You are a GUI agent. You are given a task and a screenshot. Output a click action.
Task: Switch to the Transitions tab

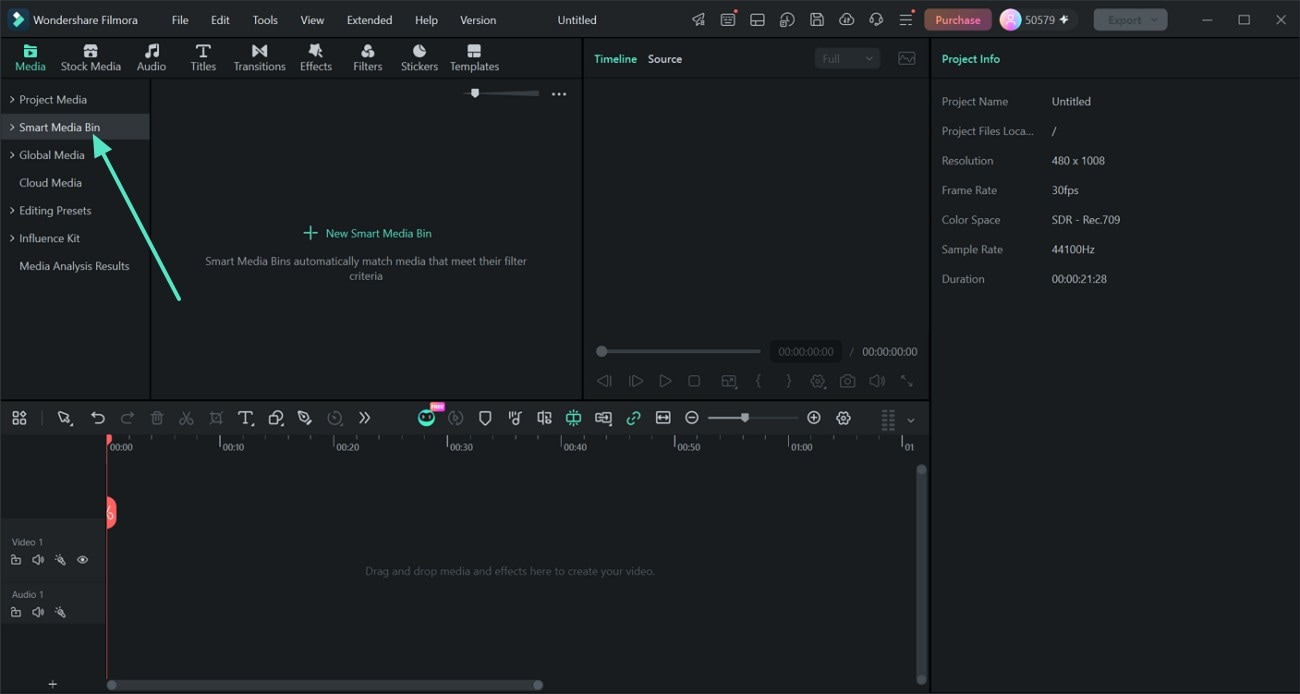pos(260,58)
